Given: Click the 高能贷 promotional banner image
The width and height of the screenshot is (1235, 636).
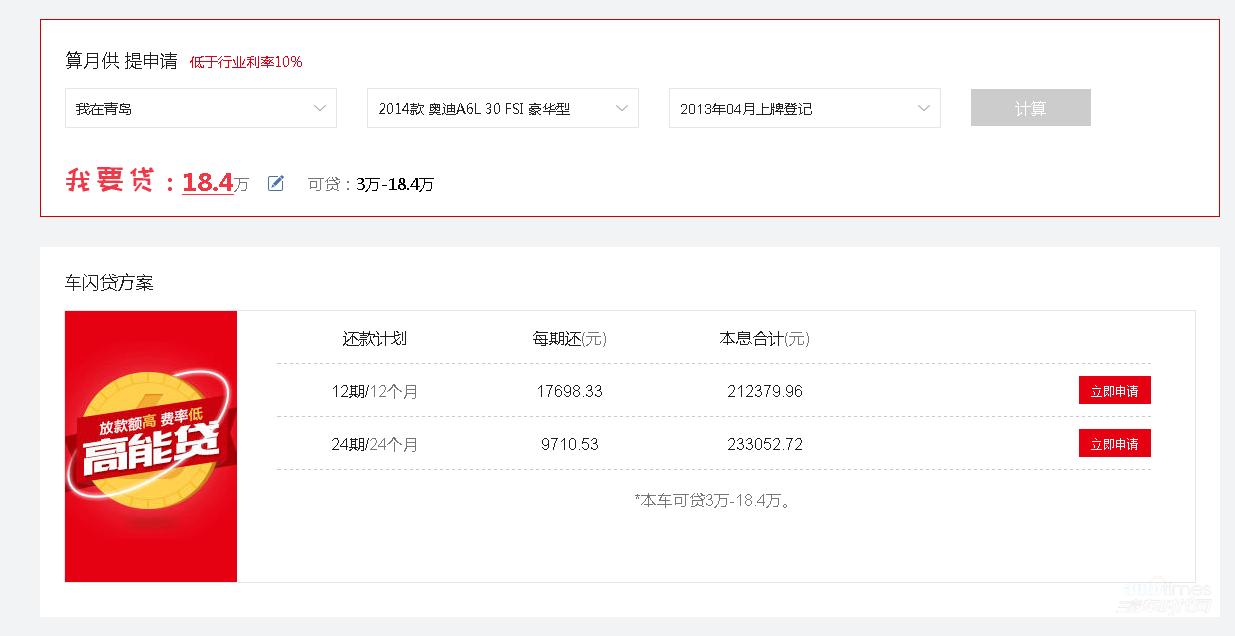Looking at the screenshot, I should (151, 446).
